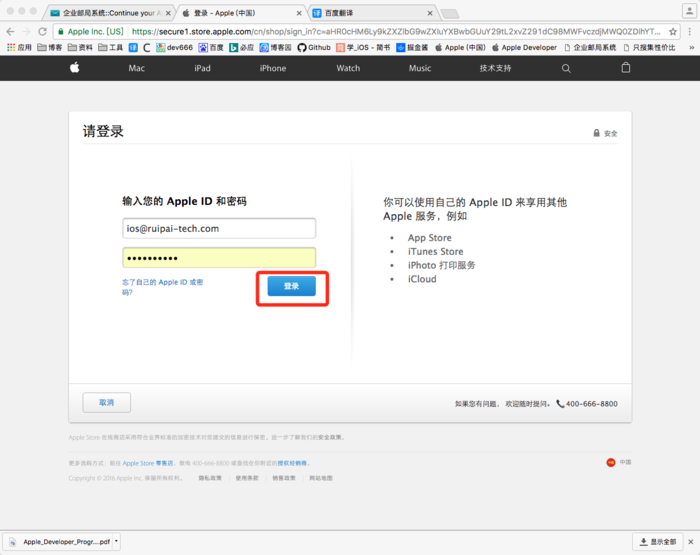This screenshot has height=555, width=700.
Task: Open iPad in Apple navigation
Action: point(202,68)
